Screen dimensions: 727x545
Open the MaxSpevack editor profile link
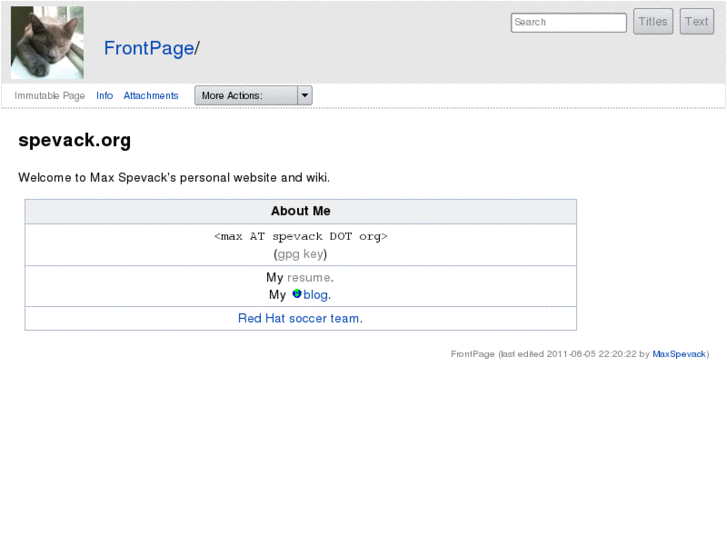(x=679, y=354)
